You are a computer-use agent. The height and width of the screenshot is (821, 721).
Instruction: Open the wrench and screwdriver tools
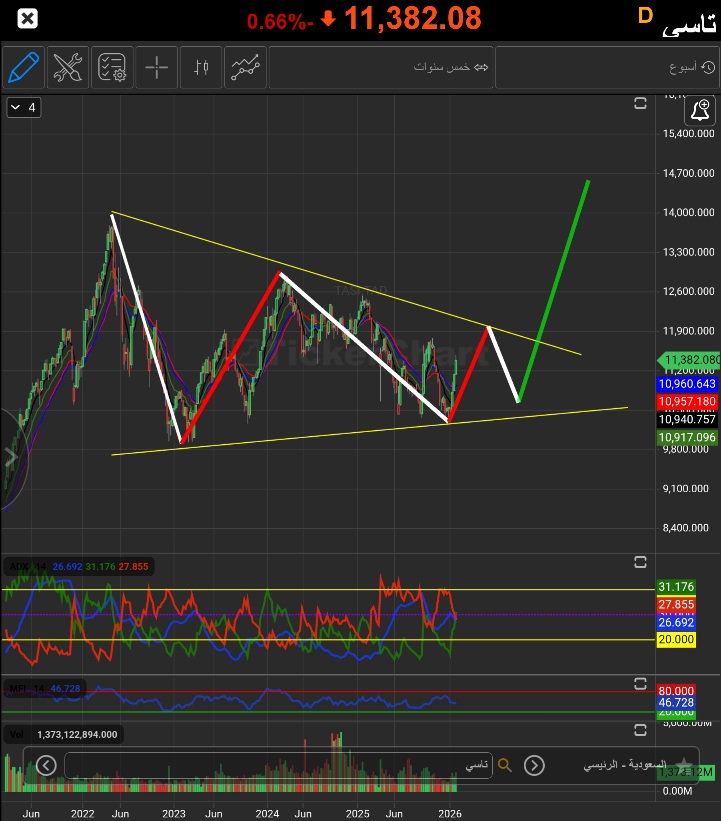pos(68,67)
